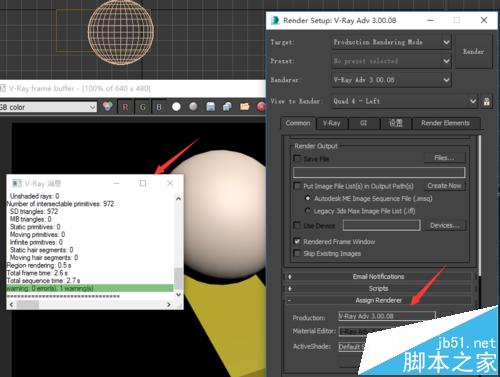Click Devices... button

click(x=444, y=226)
